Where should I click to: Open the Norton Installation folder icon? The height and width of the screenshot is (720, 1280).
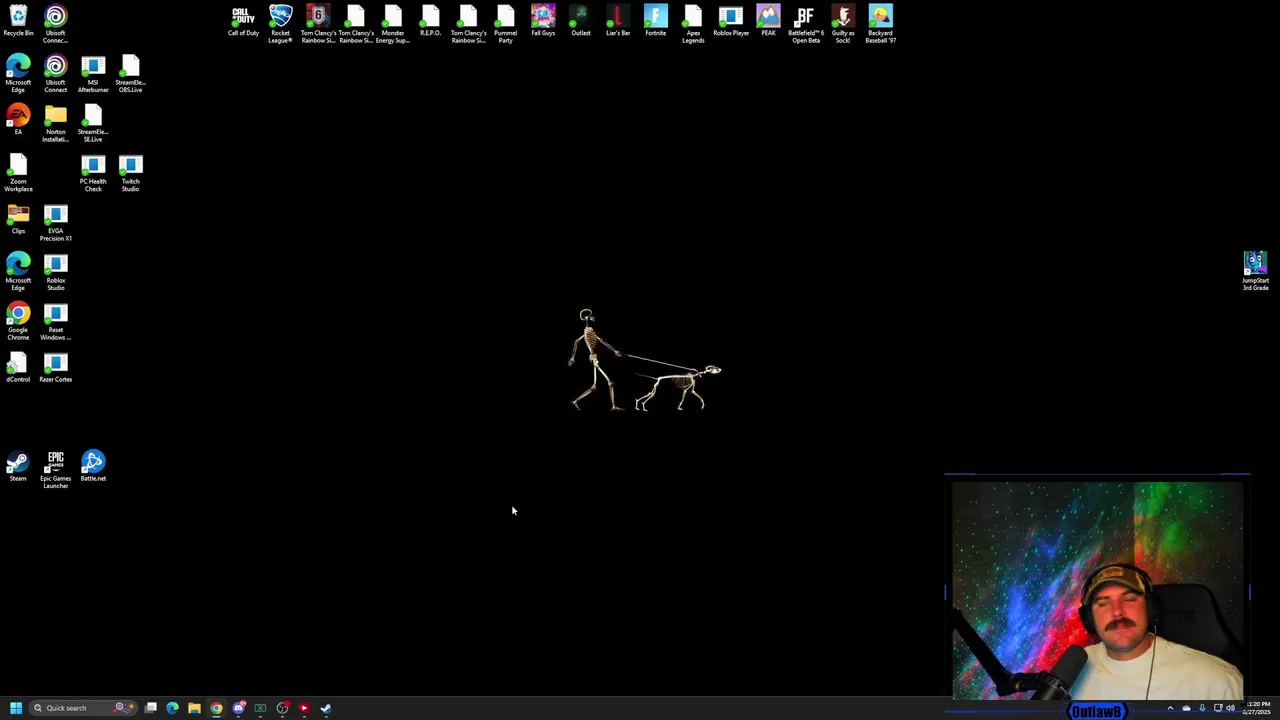click(x=55, y=124)
